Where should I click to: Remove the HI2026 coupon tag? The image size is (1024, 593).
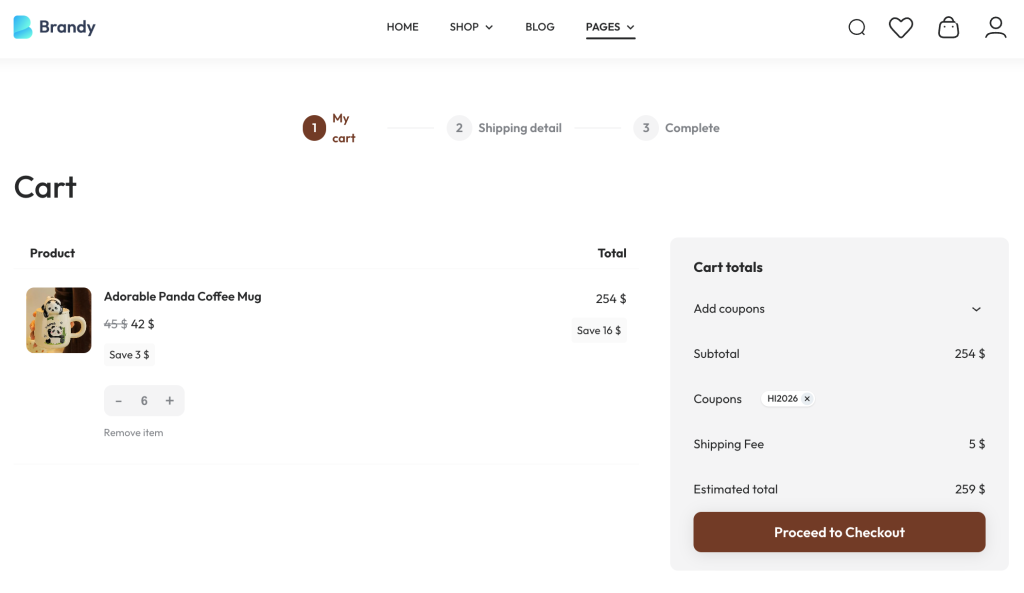(807, 399)
